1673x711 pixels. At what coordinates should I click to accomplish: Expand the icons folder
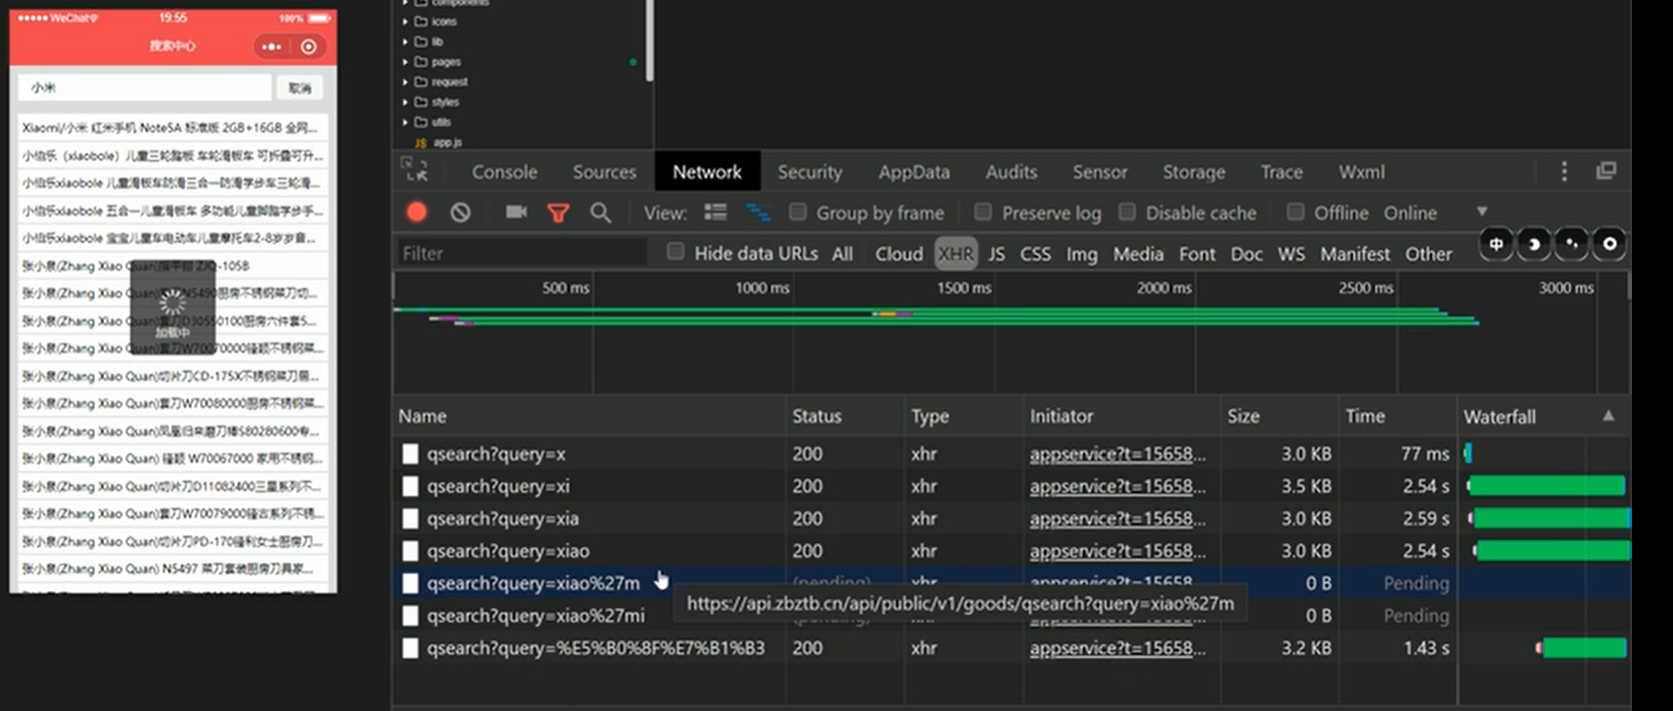pyautogui.click(x=405, y=21)
